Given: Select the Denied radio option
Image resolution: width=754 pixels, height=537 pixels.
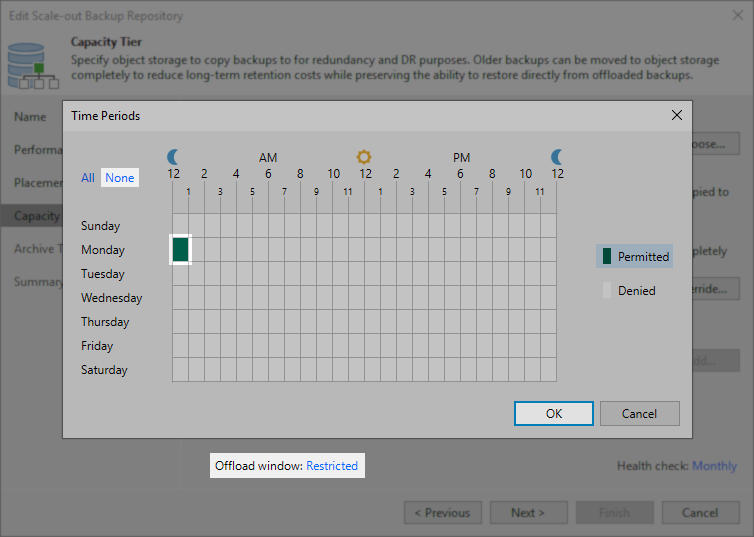Looking at the screenshot, I should (629, 290).
